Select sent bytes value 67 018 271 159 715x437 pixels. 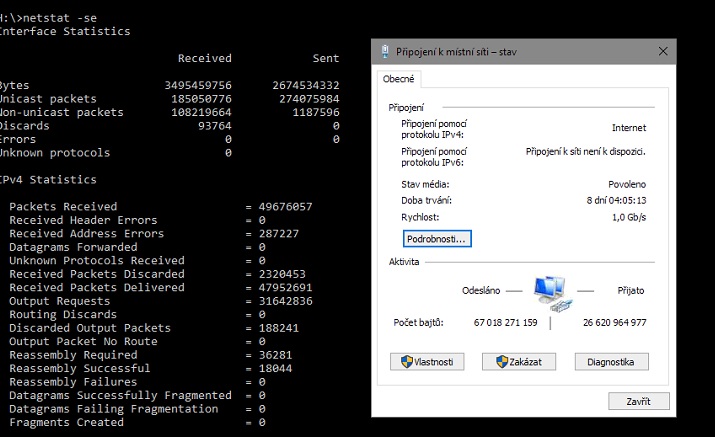(x=505, y=323)
